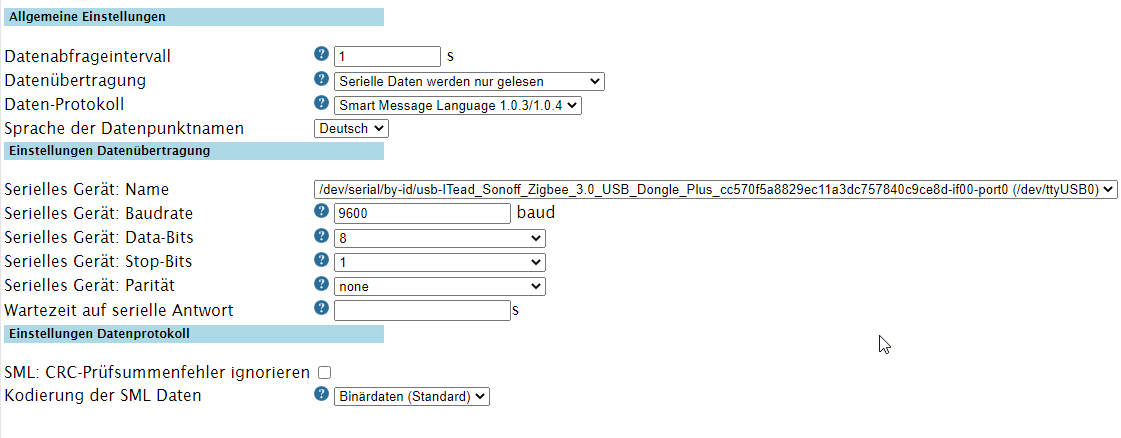Viewport: 1121px width, 438px height.
Task: Enable SML CRC-Prüfsummenfehler ignorieren checkbox
Action: tap(324, 372)
